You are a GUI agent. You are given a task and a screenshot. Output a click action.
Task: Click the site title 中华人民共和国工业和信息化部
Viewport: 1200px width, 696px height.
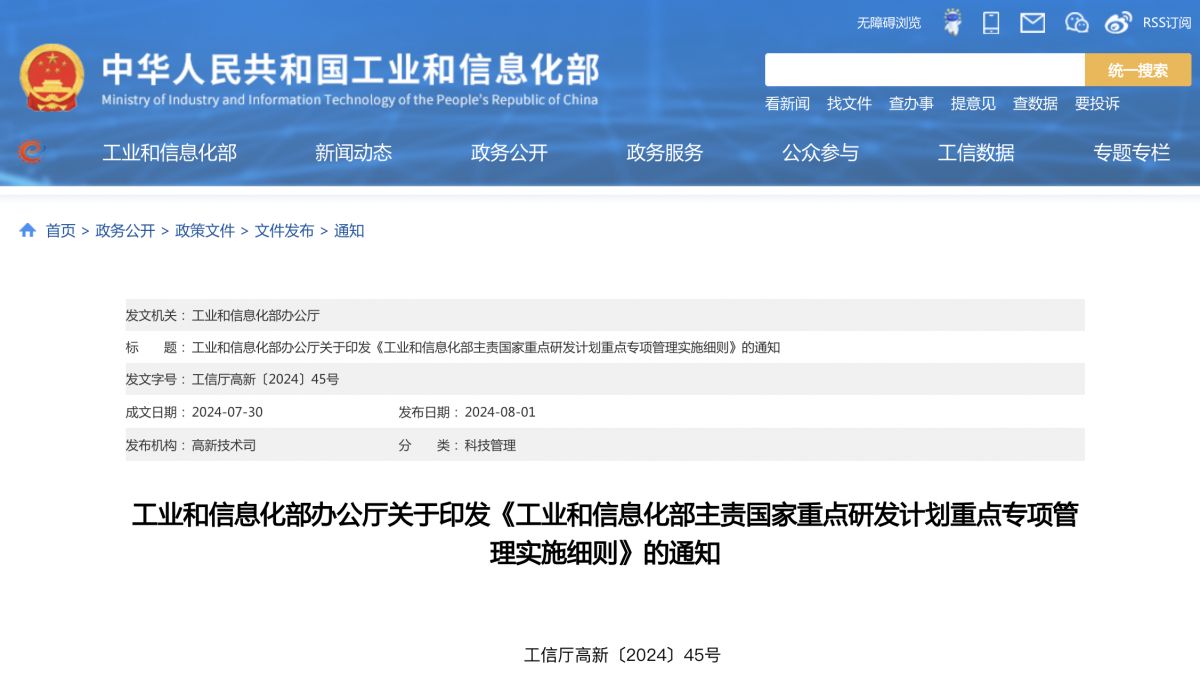pos(350,69)
